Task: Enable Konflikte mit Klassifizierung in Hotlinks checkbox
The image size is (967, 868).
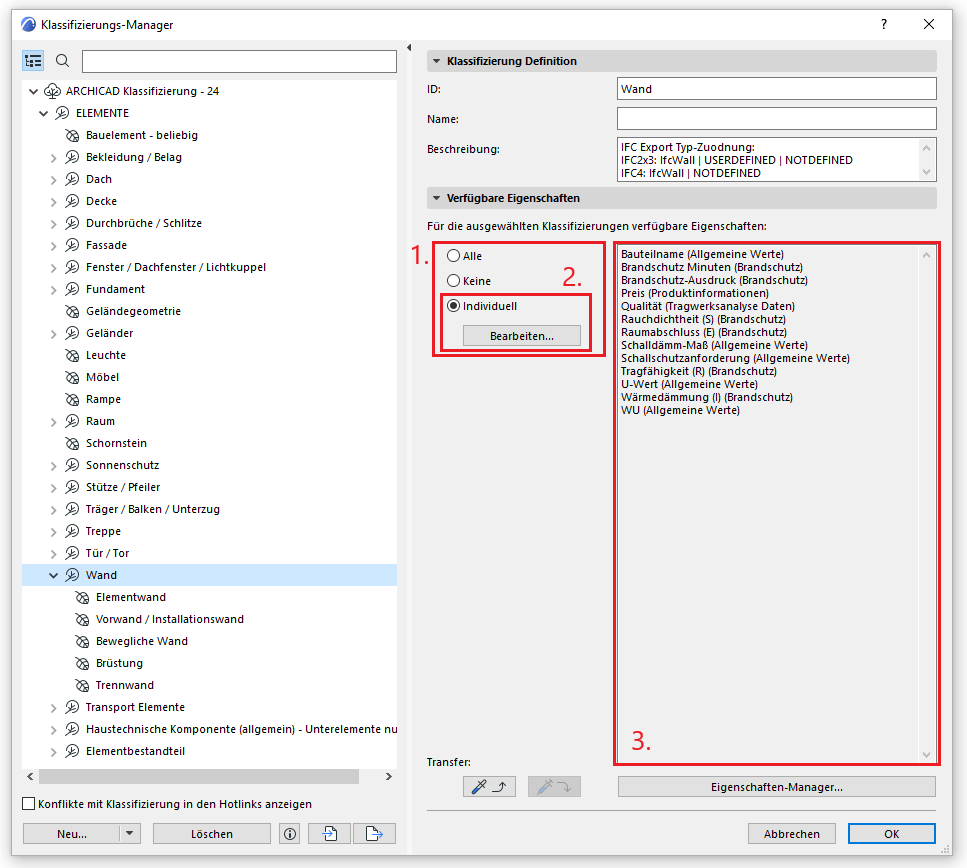Action: (x=28, y=804)
